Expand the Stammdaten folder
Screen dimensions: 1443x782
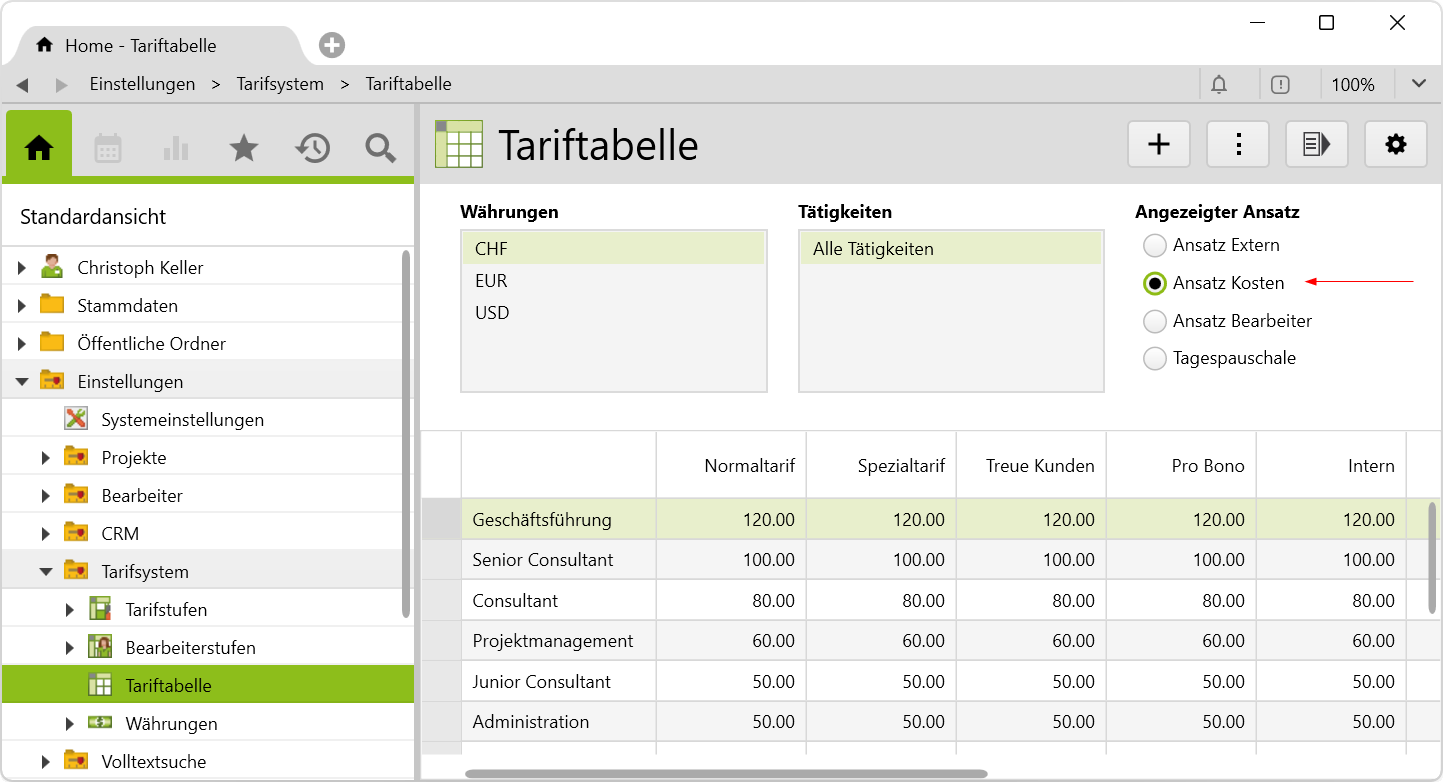pos(22,306)
